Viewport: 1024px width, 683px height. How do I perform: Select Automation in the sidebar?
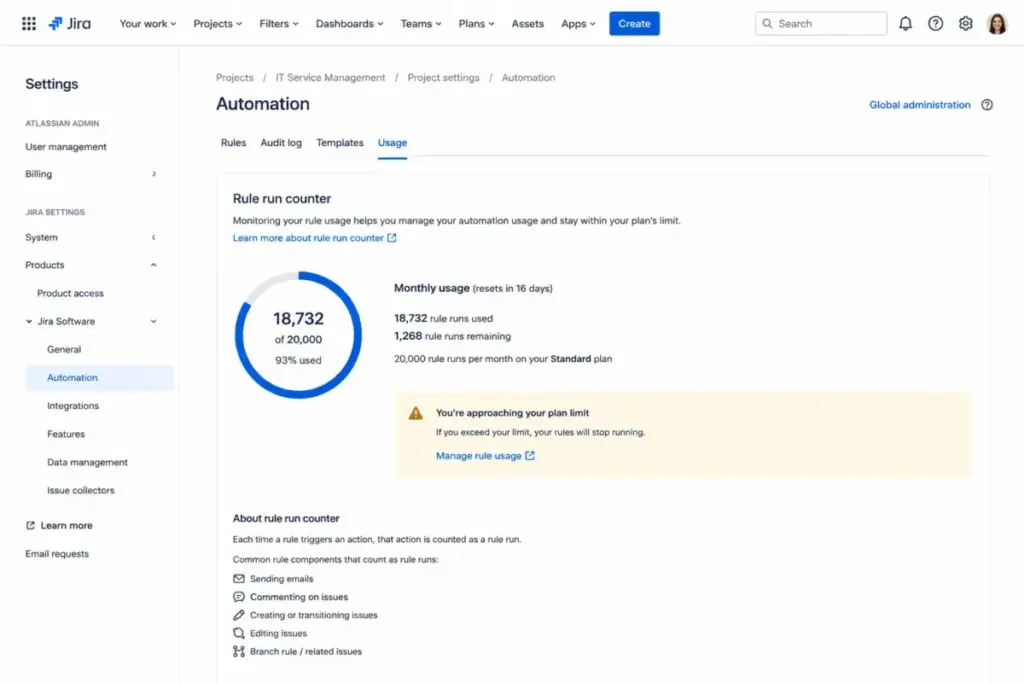click(99, 377)
